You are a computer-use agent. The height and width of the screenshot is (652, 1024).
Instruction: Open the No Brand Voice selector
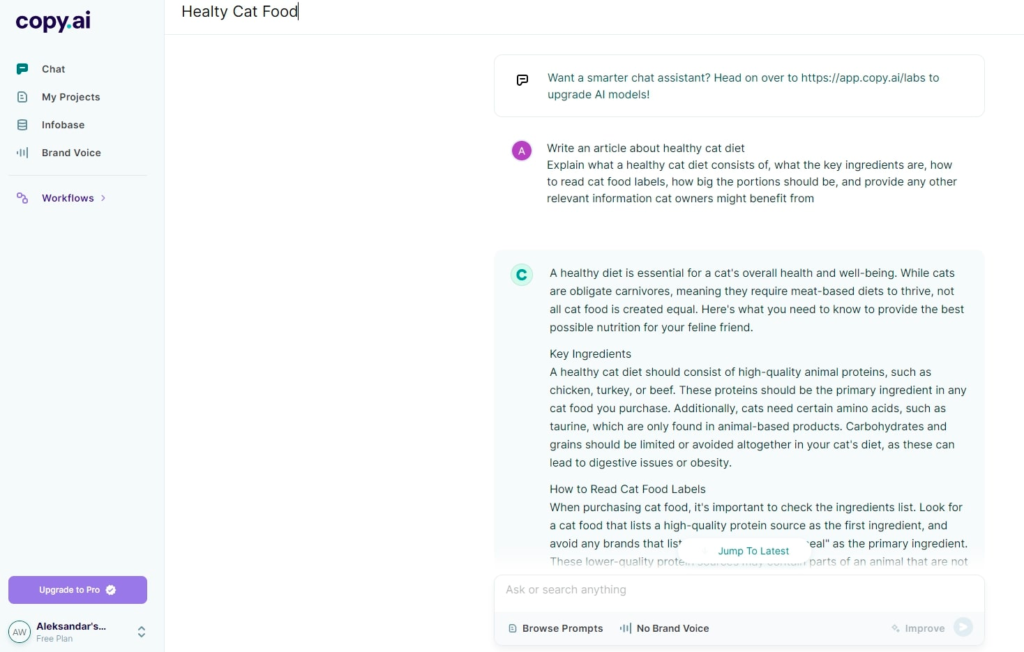[x=664, y=628]
